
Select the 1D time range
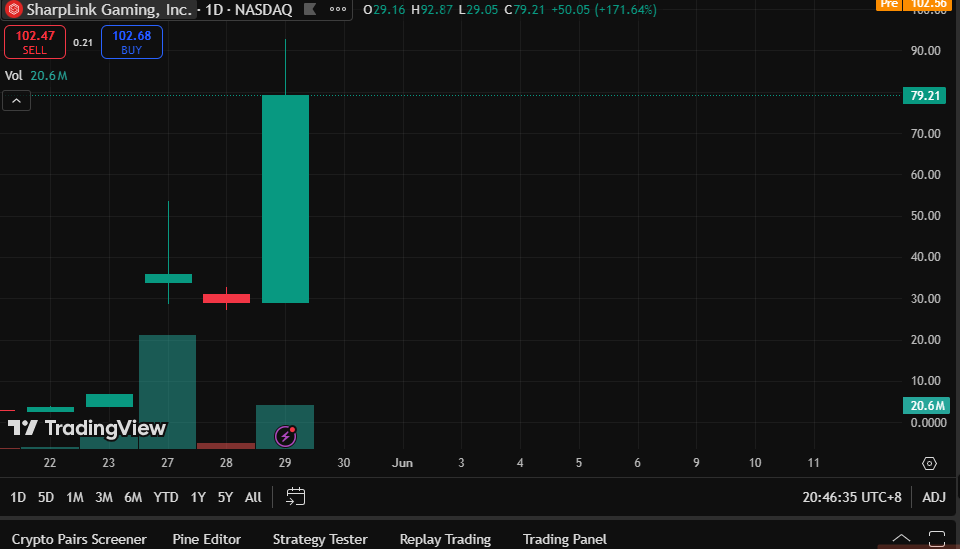(x=18, y=497)
